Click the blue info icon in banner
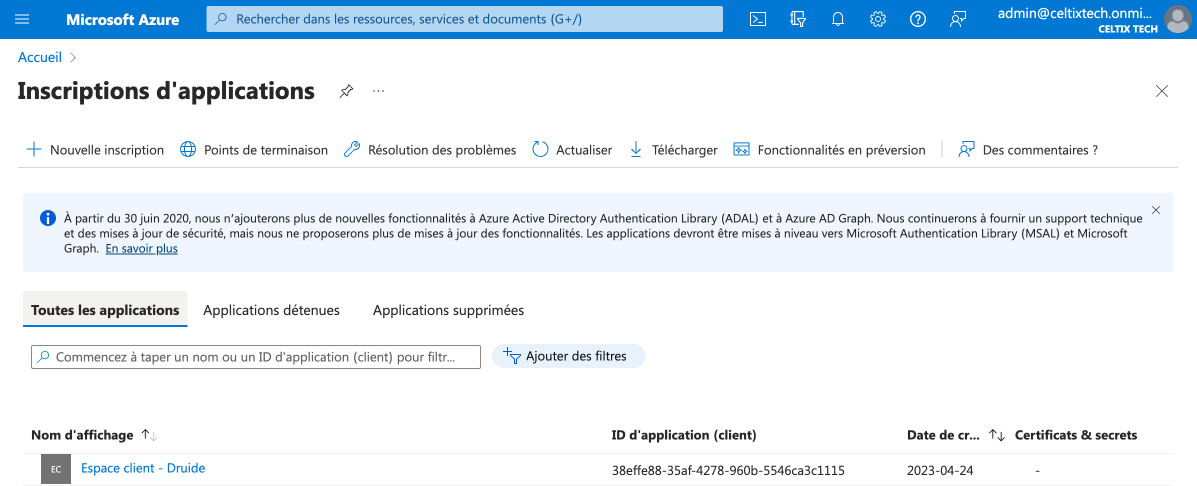1197x486 pixels. (x=47, y=217)
